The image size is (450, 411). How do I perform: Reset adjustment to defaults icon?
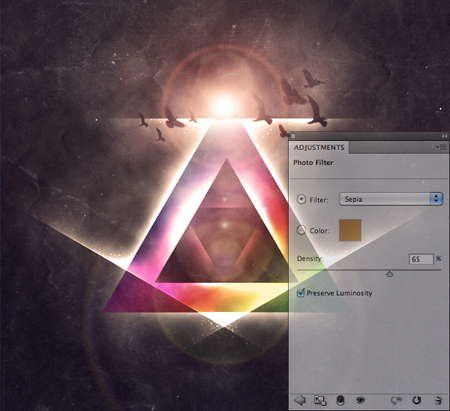(x=417, y=400)
